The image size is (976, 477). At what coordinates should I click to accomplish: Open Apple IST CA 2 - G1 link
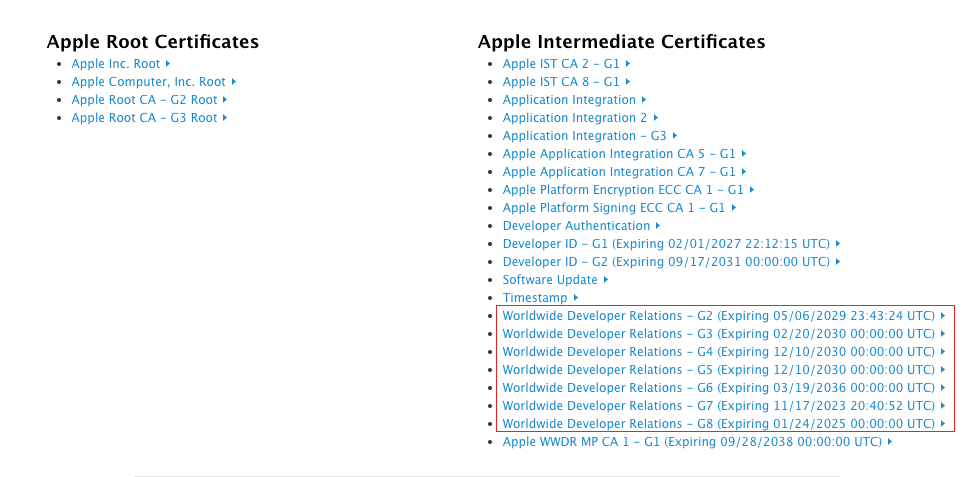[566, 64]
